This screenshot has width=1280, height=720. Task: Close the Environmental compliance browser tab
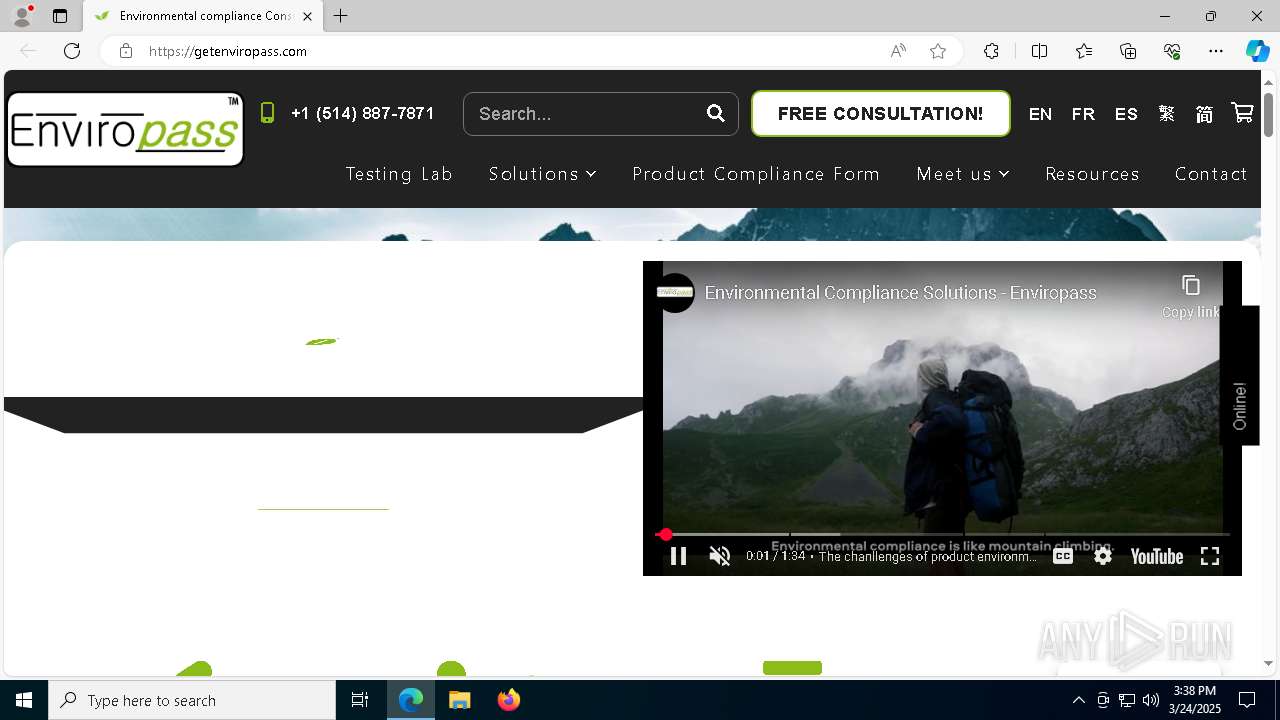tap(307, 16)
